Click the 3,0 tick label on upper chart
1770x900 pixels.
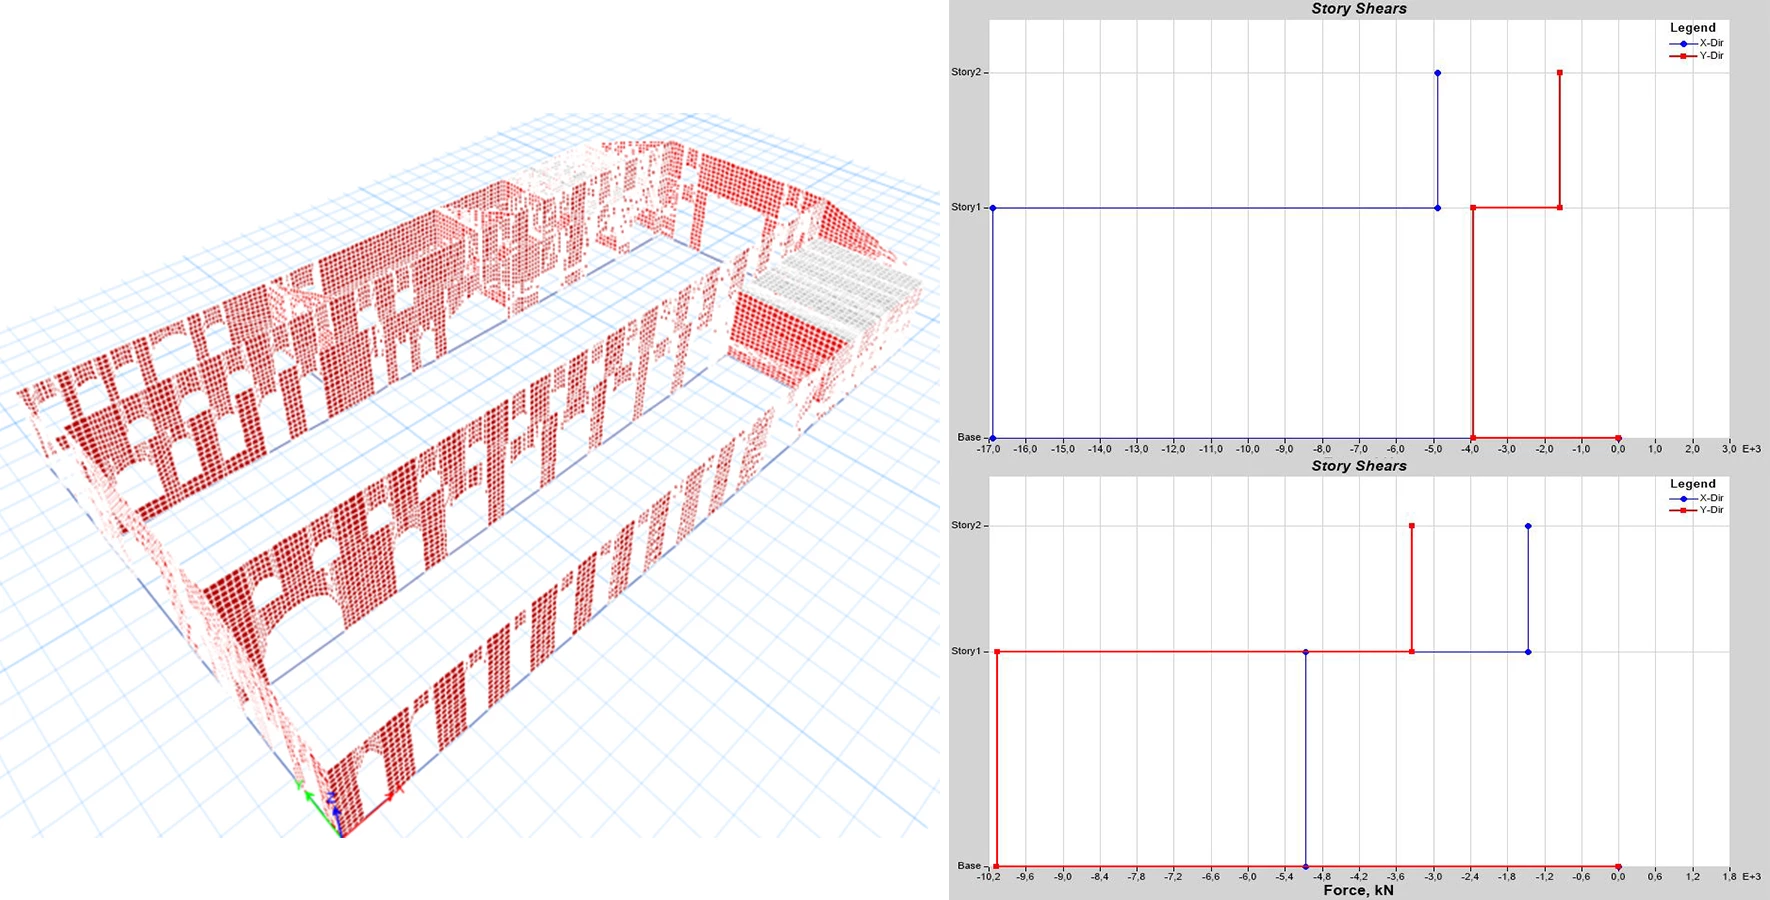pyautogui.click(x=1729, y=449)
